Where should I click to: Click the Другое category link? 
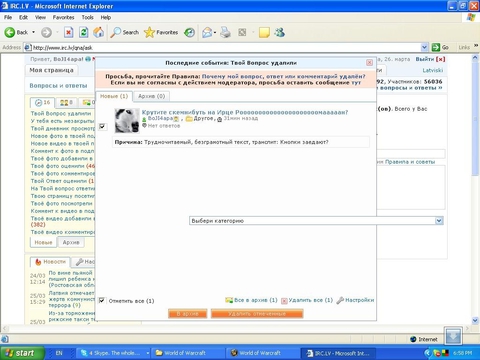203,118
